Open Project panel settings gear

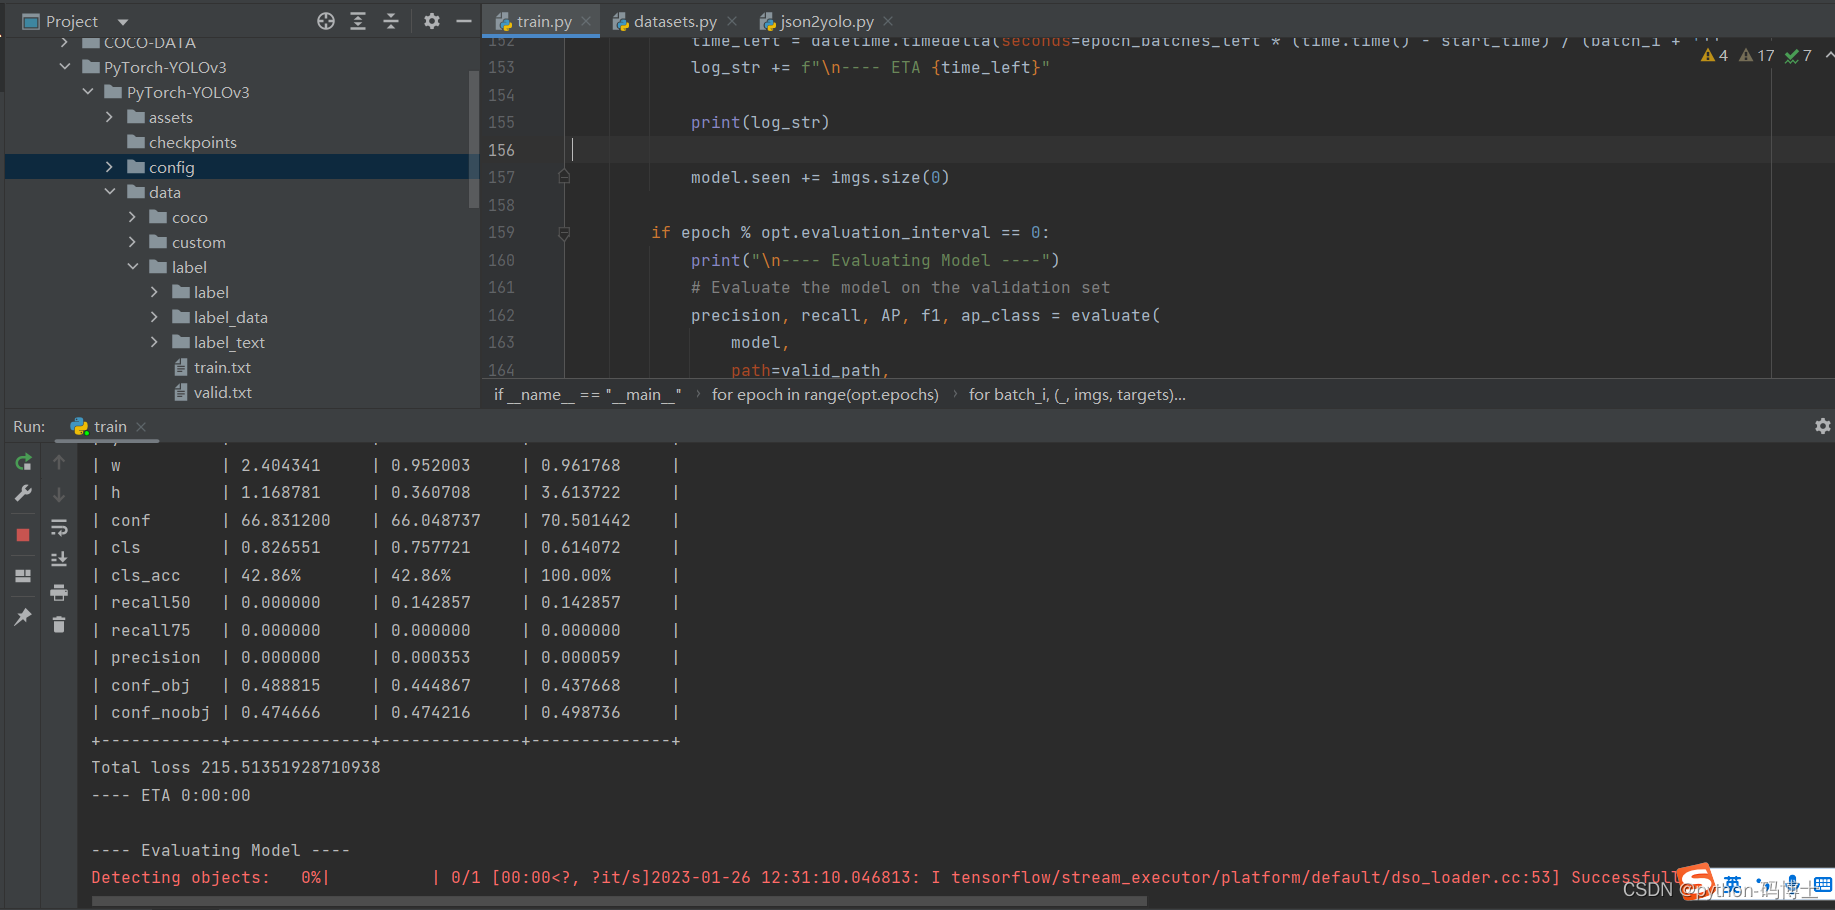click(x=432, y=21)
